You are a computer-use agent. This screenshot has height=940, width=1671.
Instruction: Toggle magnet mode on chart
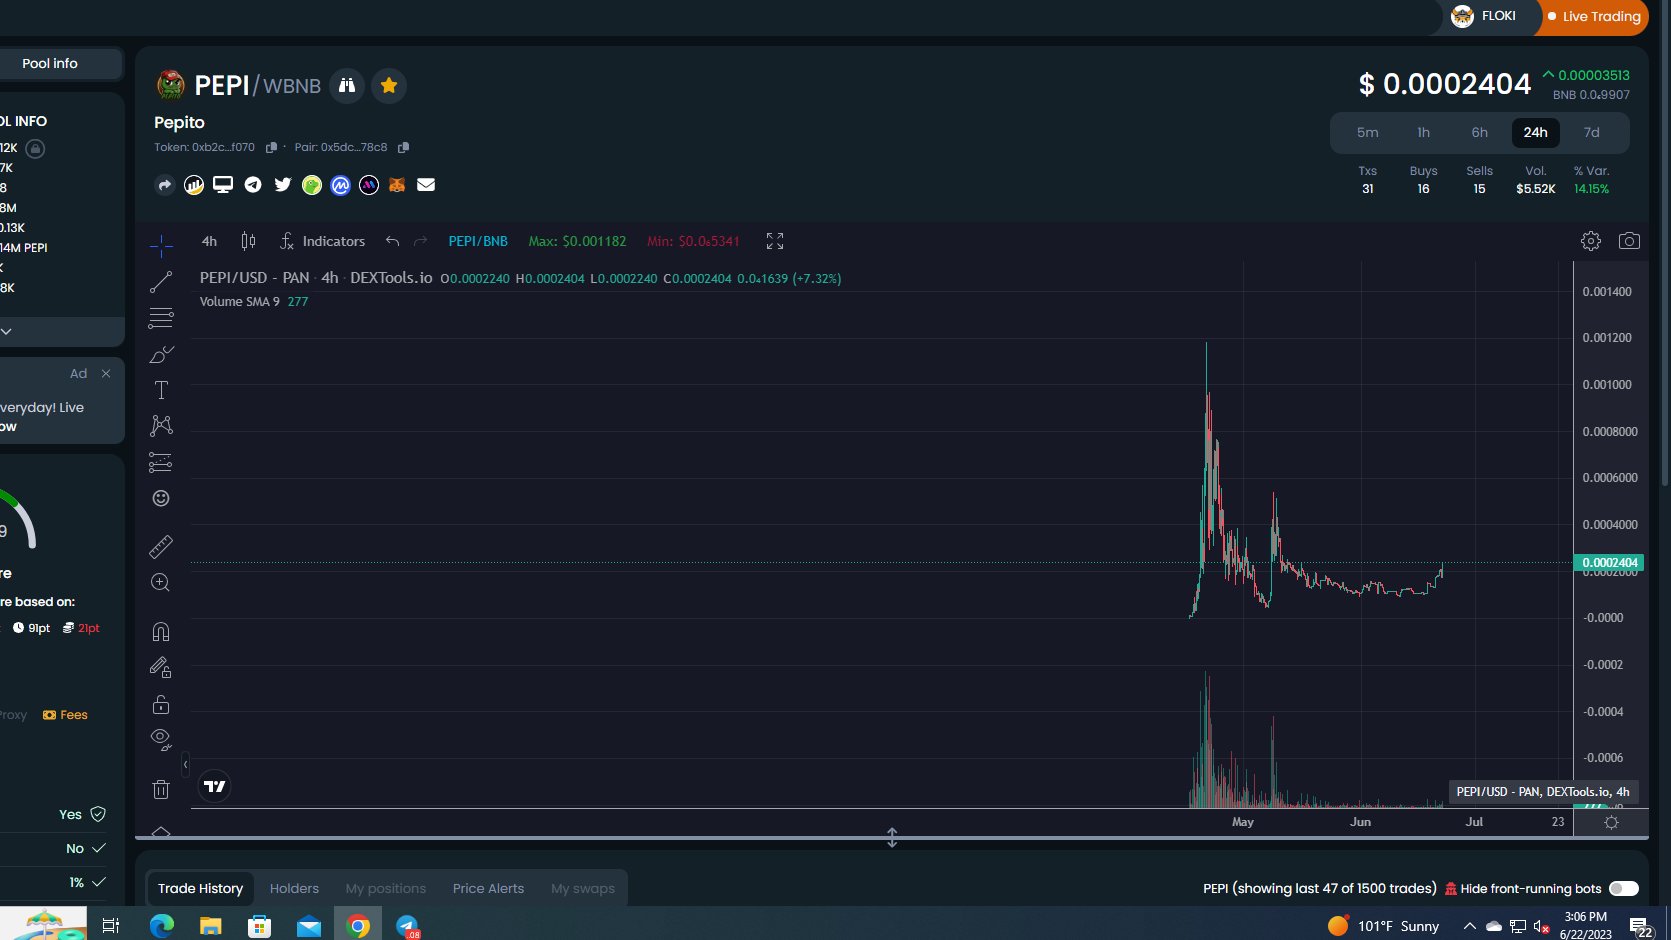tap(161, 631)
